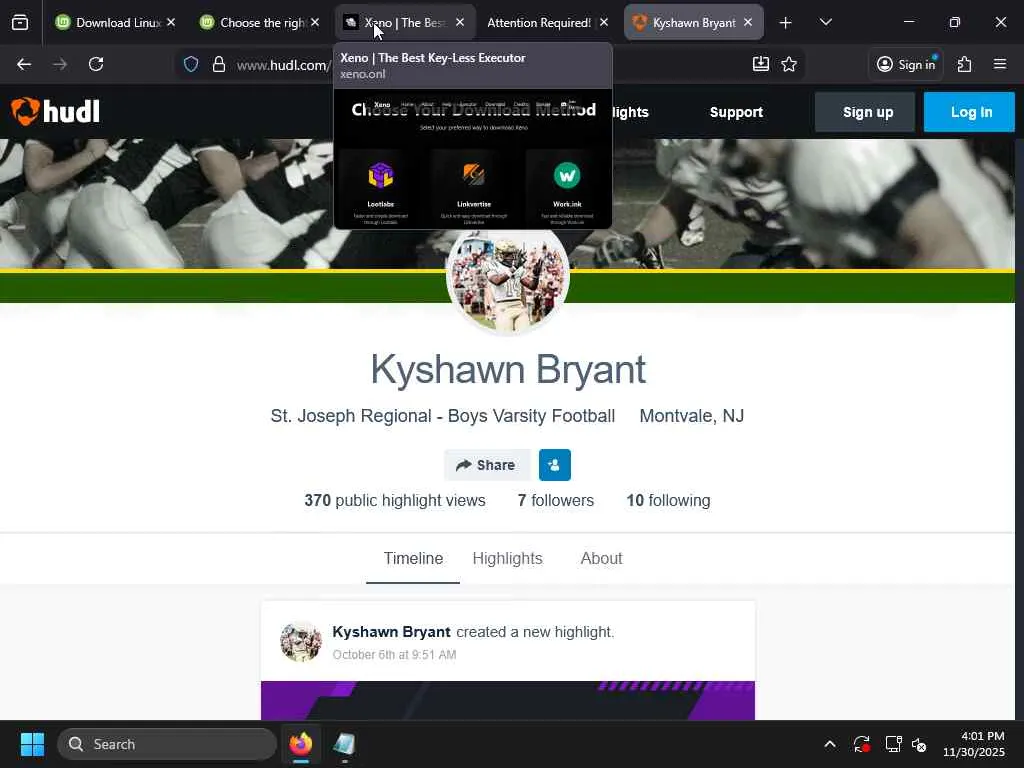1024x768 pixels.
Task: Follow the athlete with blue person icon
Action: (x=554, y=465)
